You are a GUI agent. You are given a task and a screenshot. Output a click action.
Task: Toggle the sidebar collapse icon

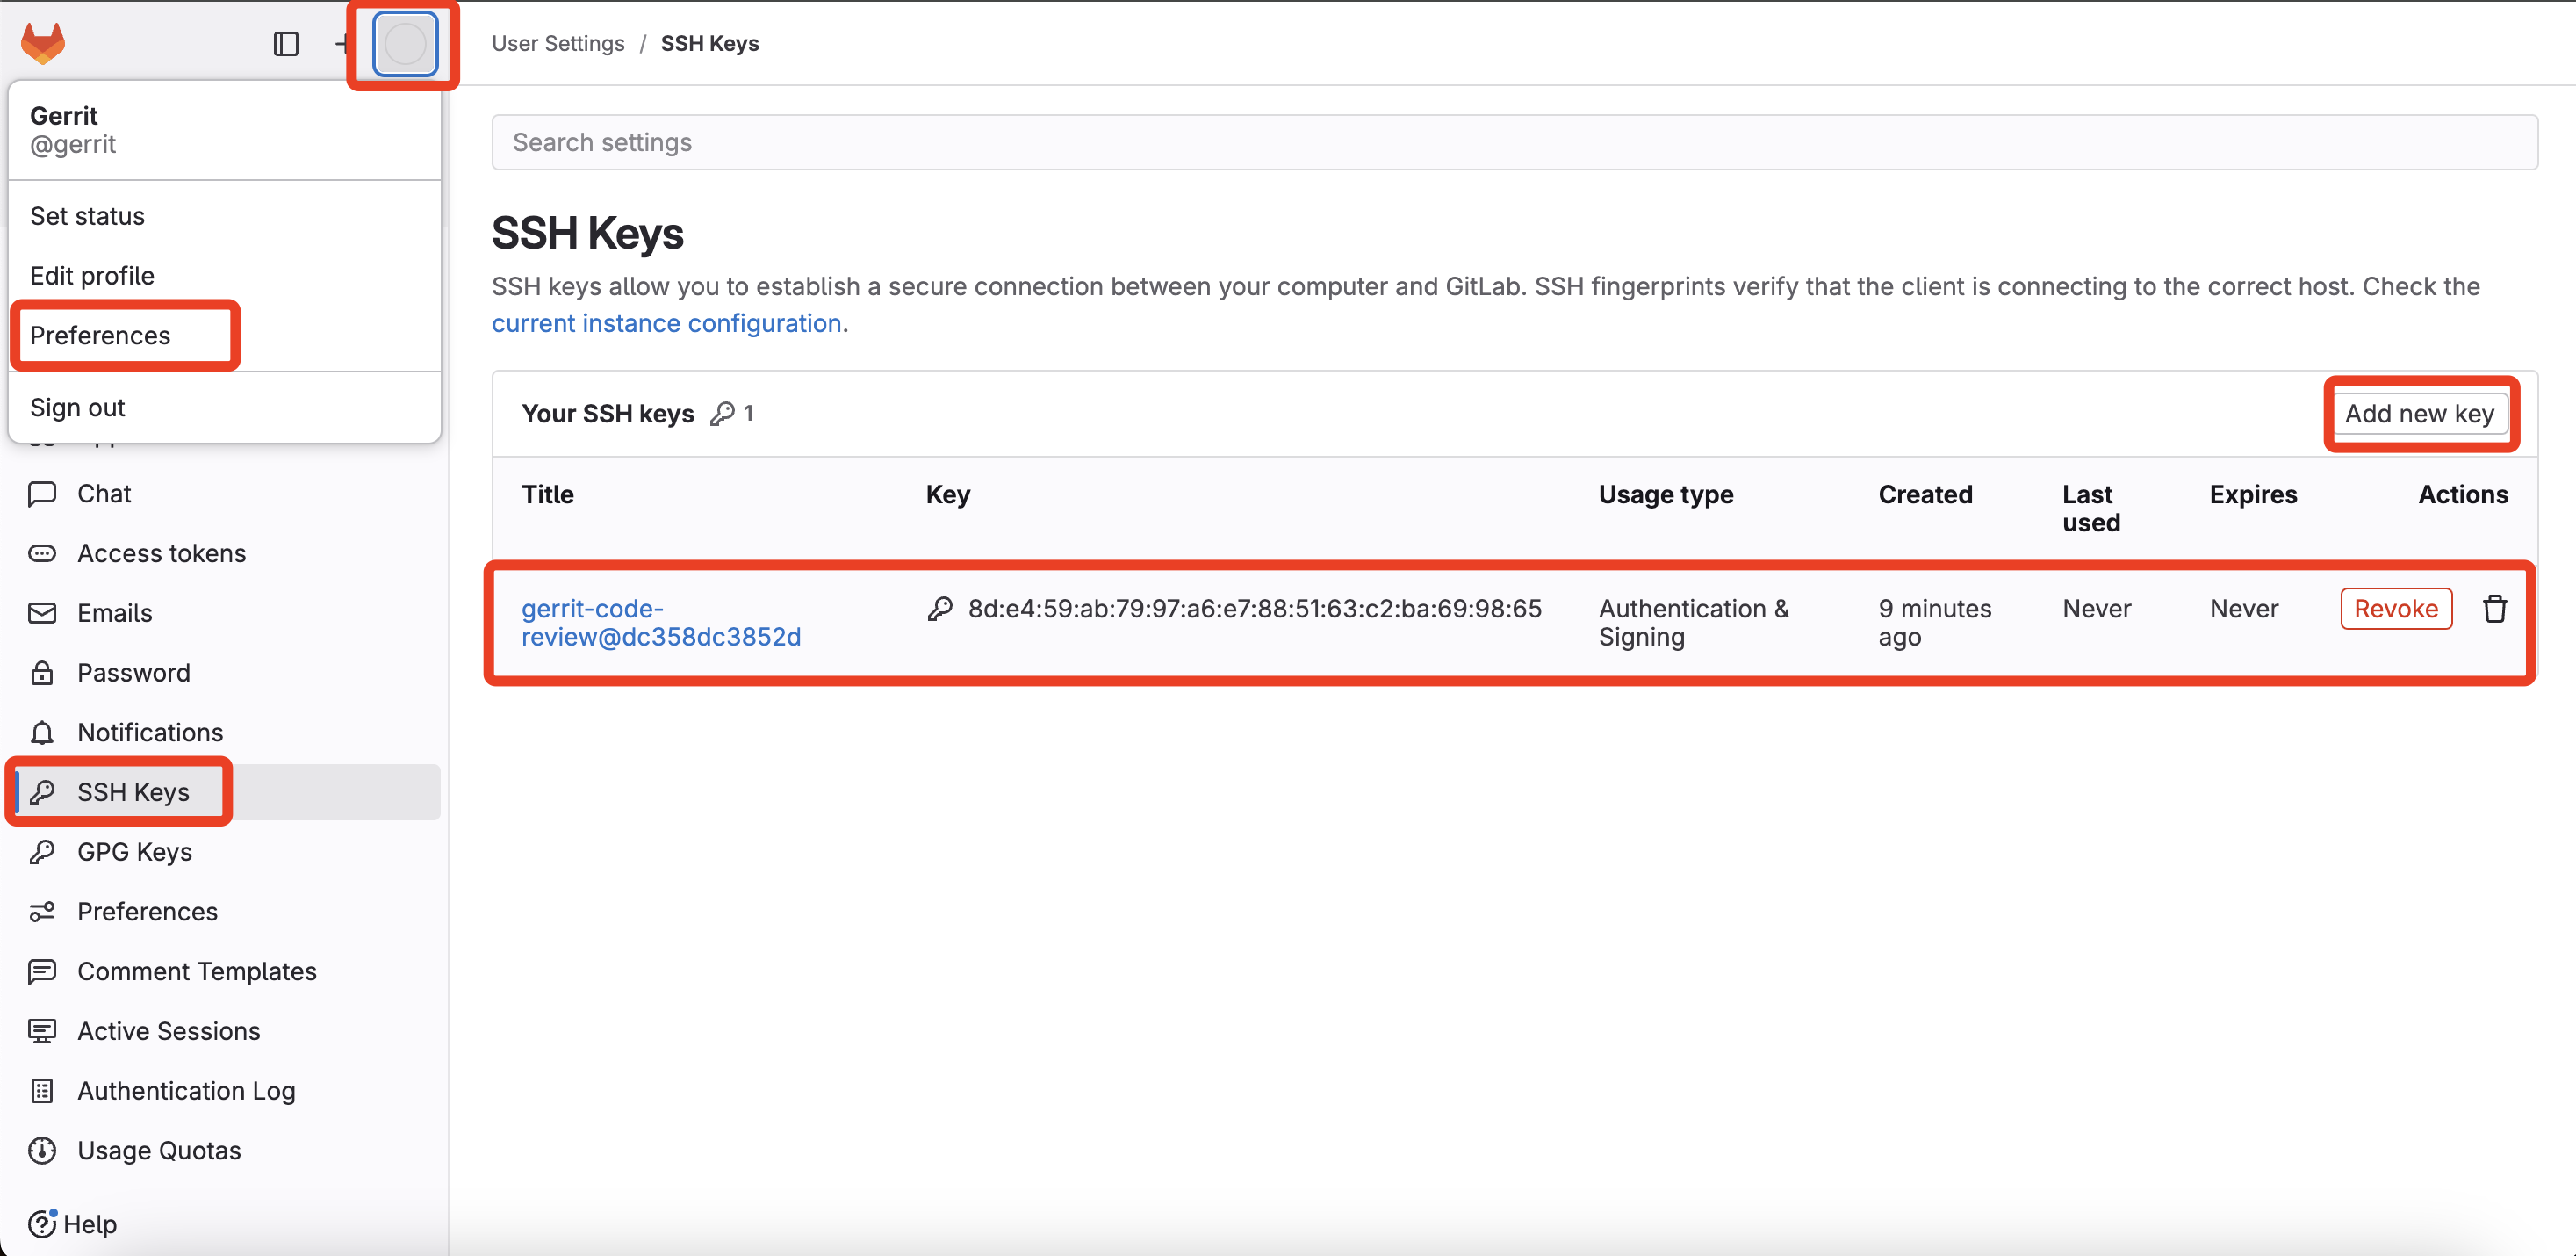(x=286, y=44)
